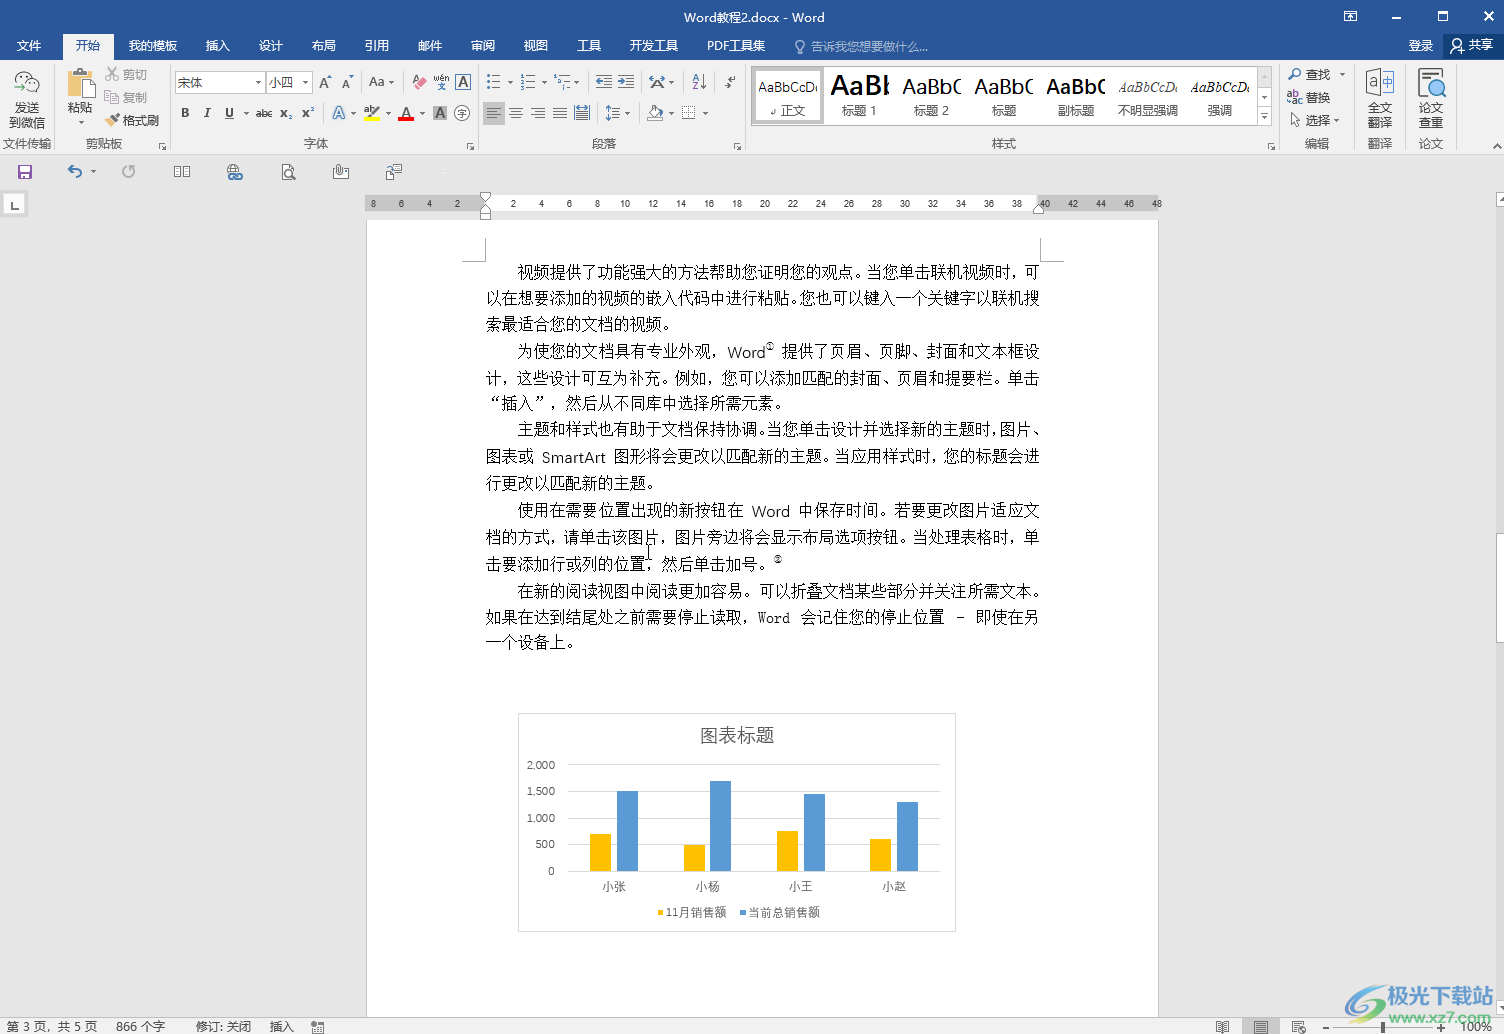Click the 替换 (Replace) button
Screen dimensions: 1504x1034
(1310, 97)
